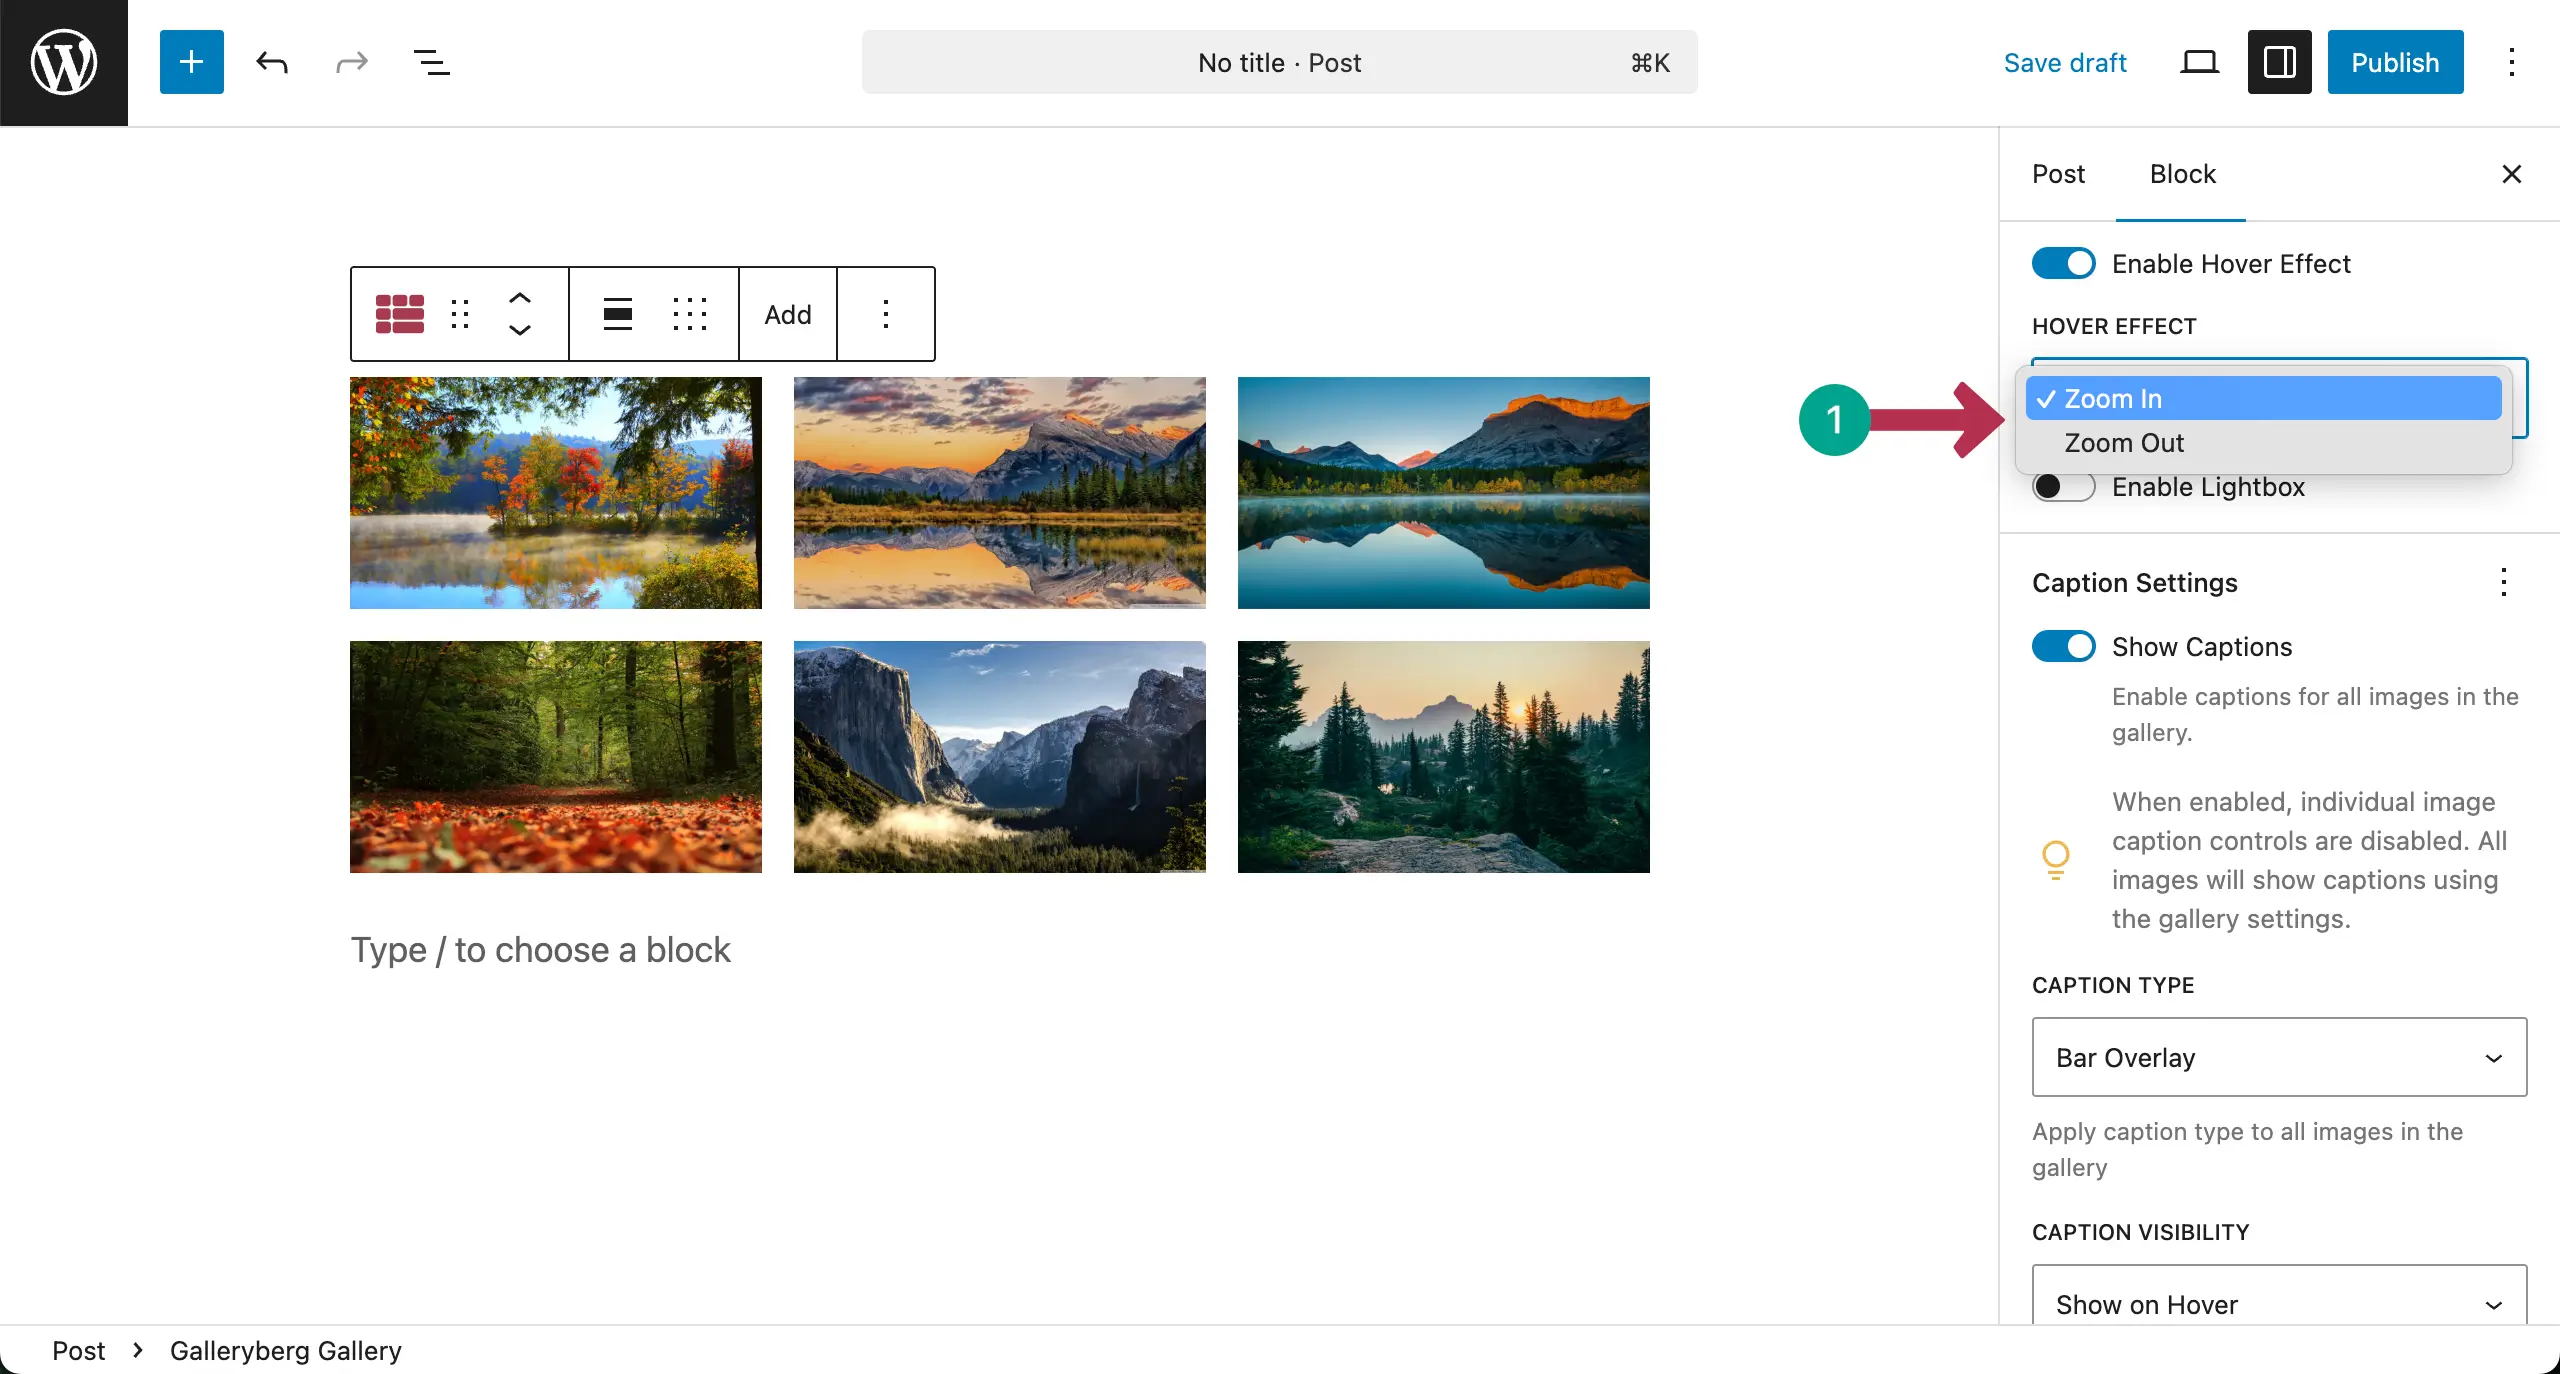Screen dimensions: 2560x1374
Task: Click the Publish button
Action: click(2394, 62)
